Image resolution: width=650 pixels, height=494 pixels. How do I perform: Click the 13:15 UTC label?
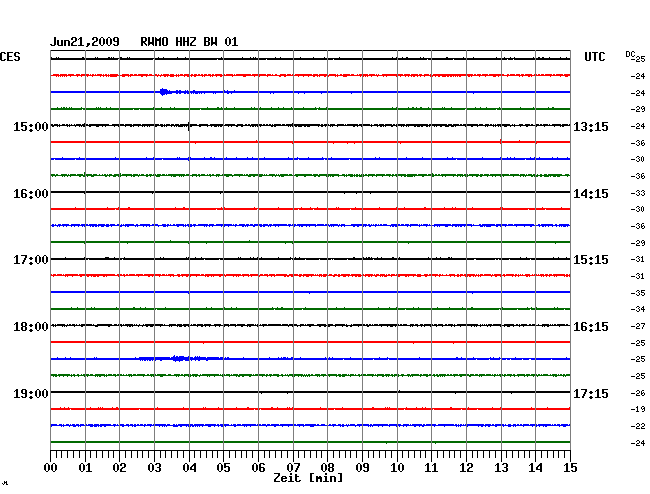591,126
